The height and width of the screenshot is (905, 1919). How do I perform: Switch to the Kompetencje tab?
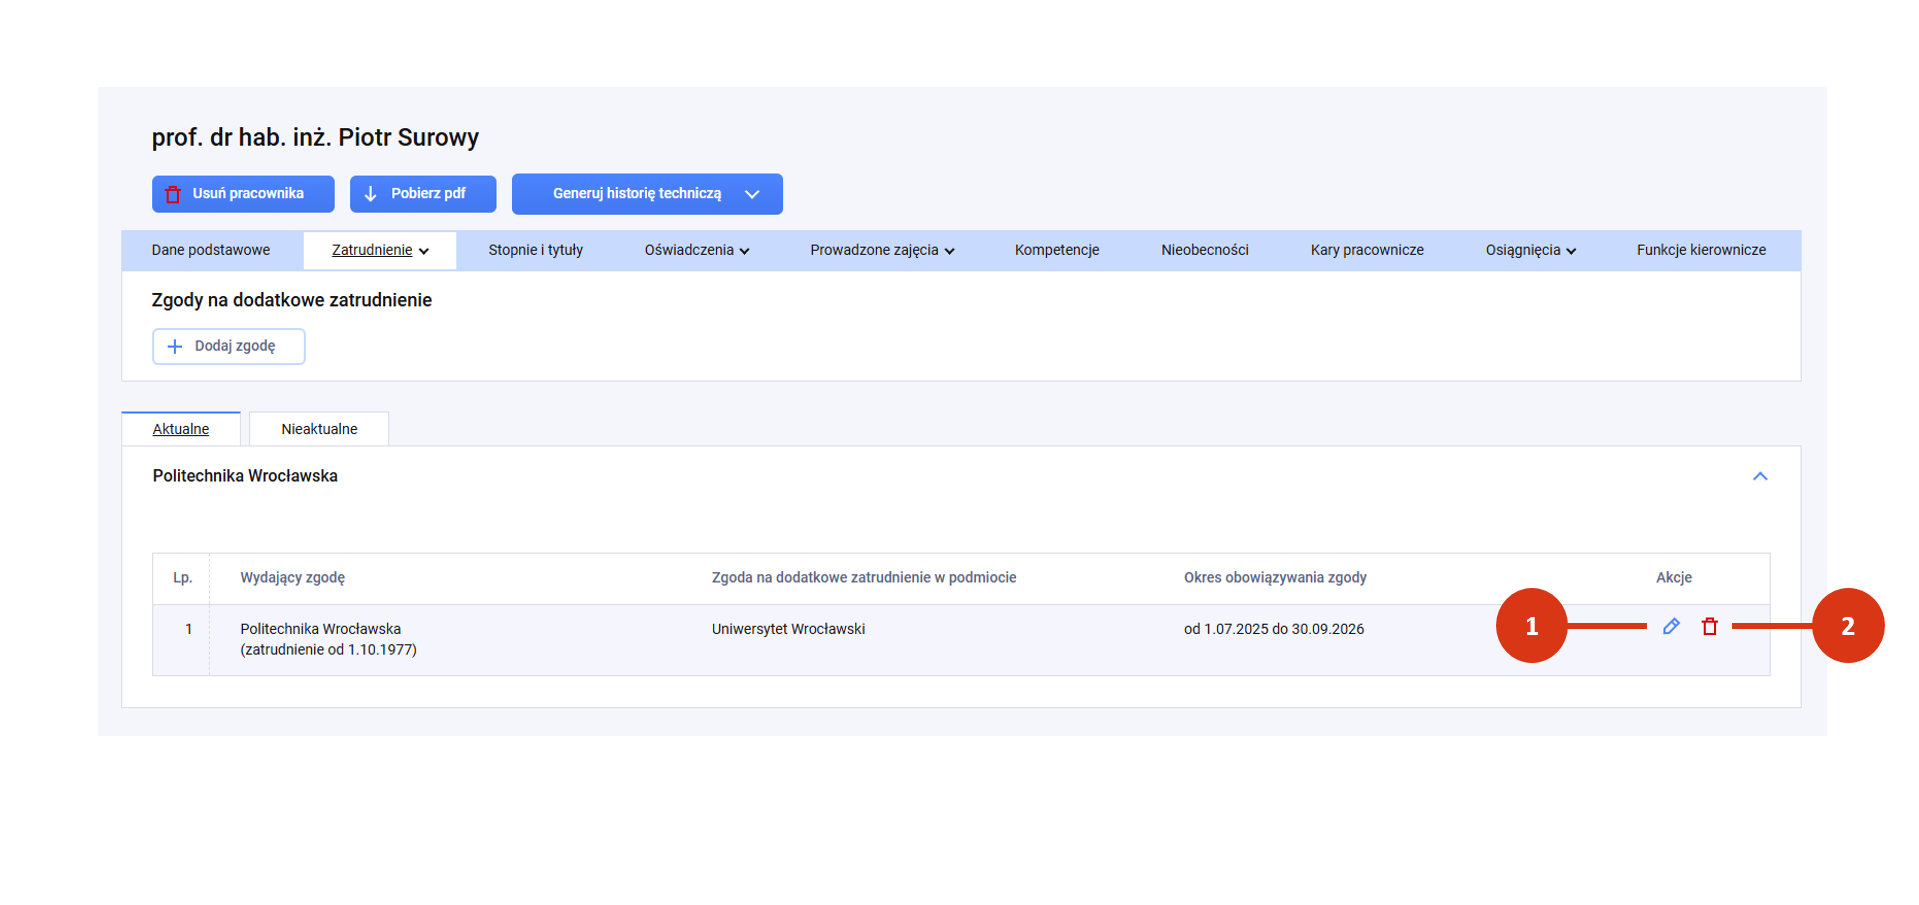(1057, 250)
